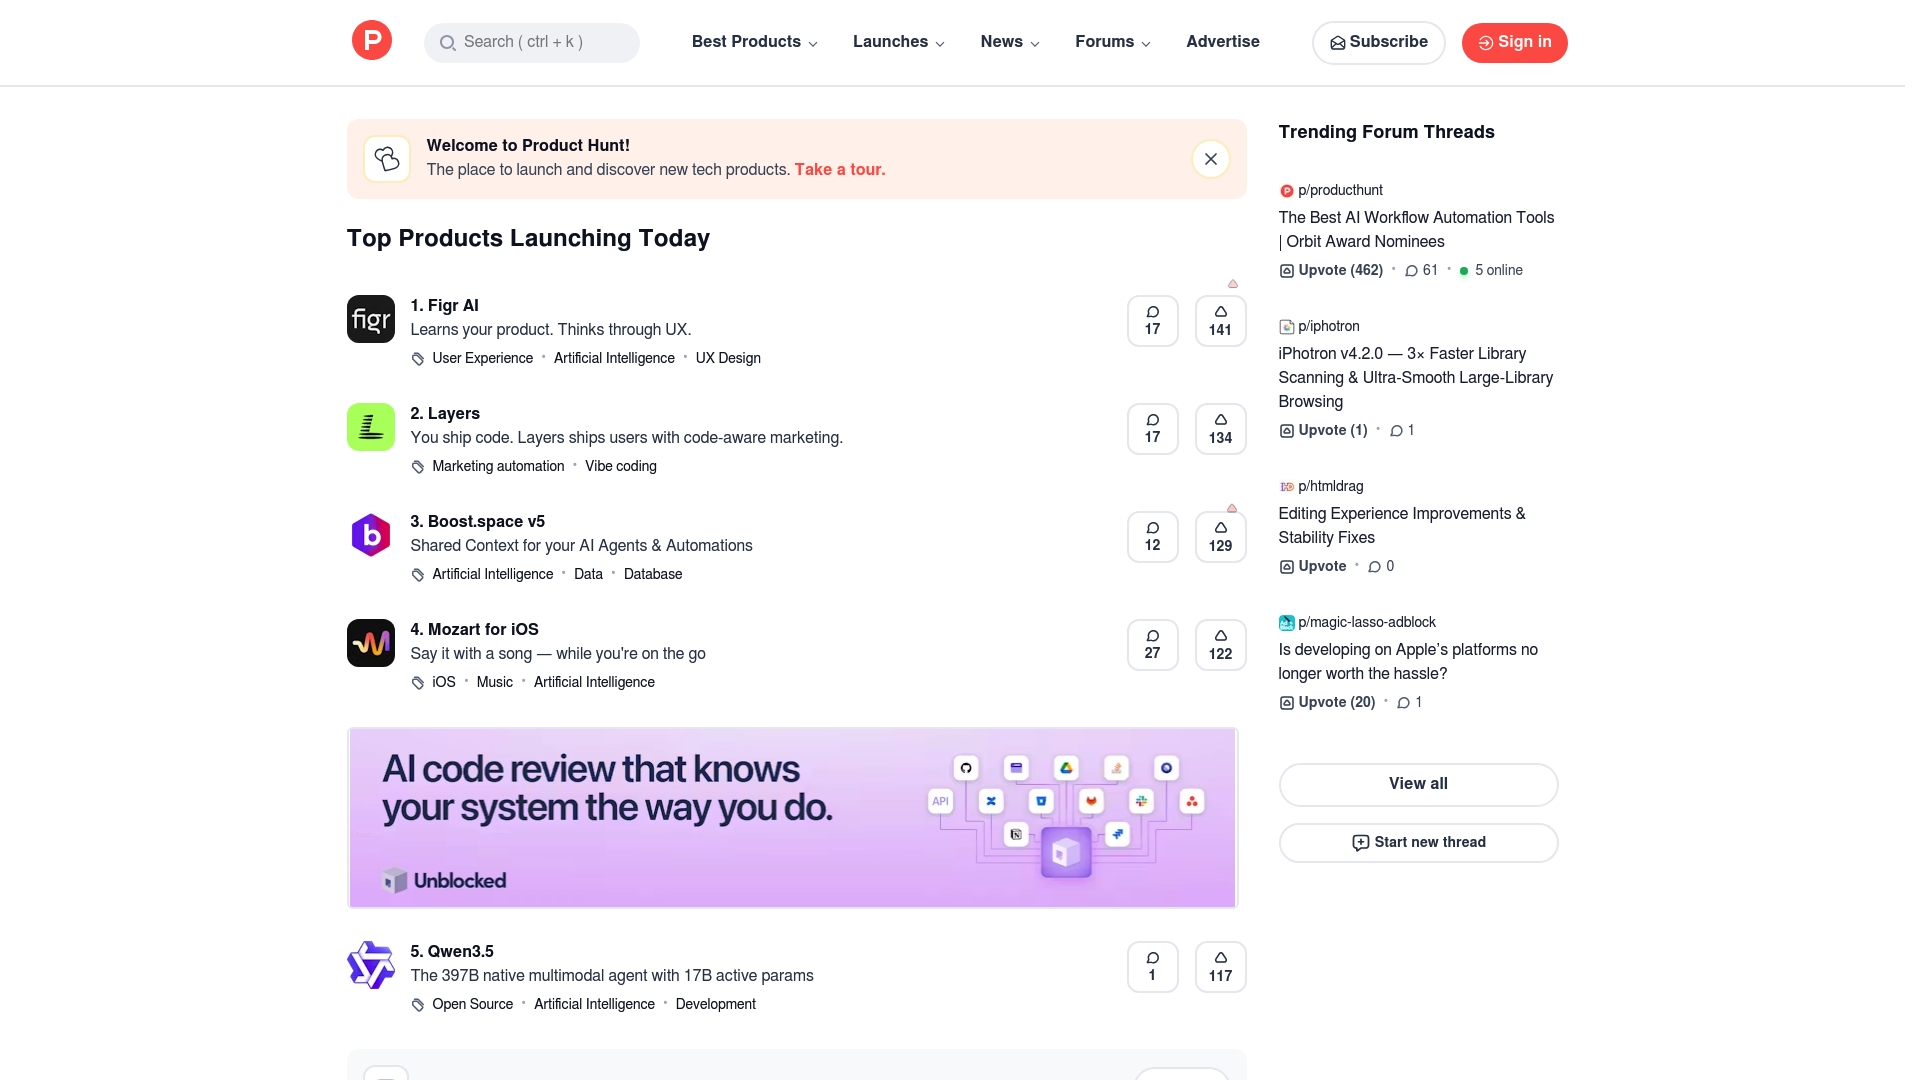Open Boost.space v5's 12 comments
The image size is (1920, 1080).
1152,537
